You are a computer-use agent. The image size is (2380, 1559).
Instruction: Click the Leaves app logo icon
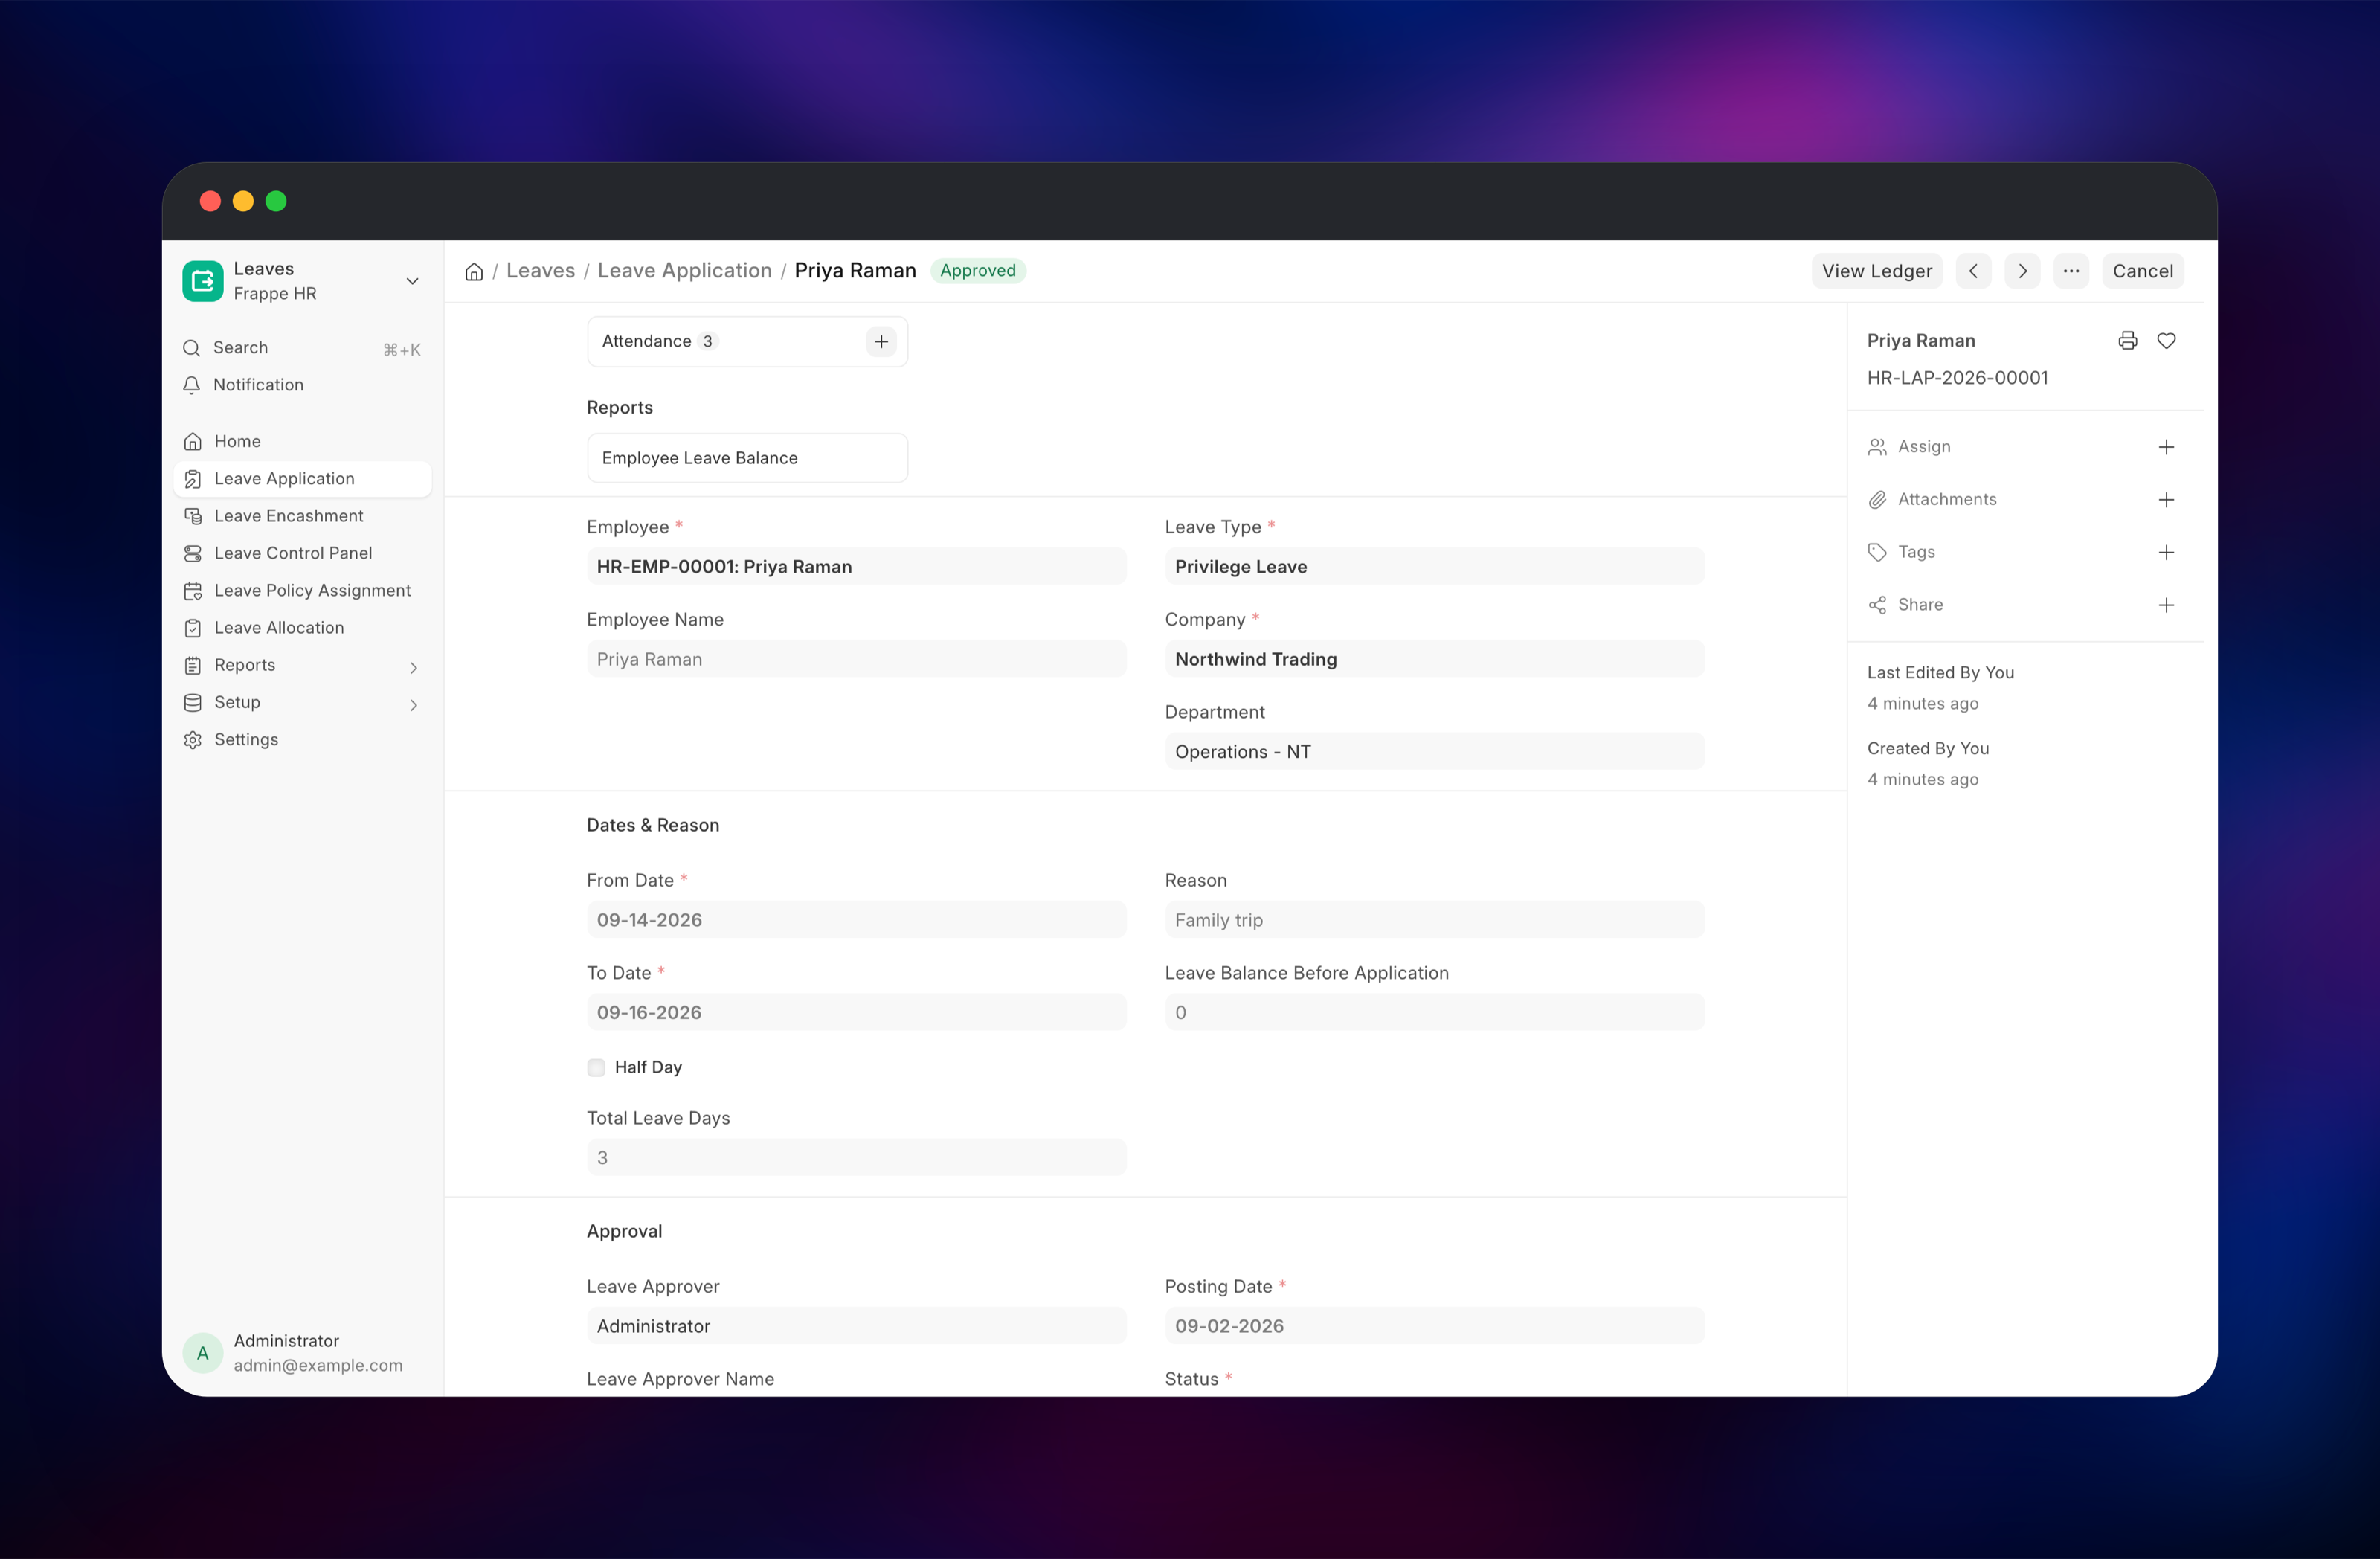pyautogui.click(x=202, y=281)
